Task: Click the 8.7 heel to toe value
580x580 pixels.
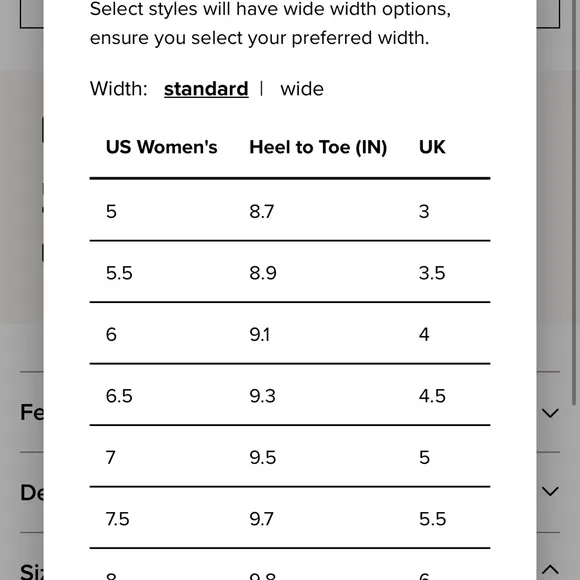Action: (262, 212)
